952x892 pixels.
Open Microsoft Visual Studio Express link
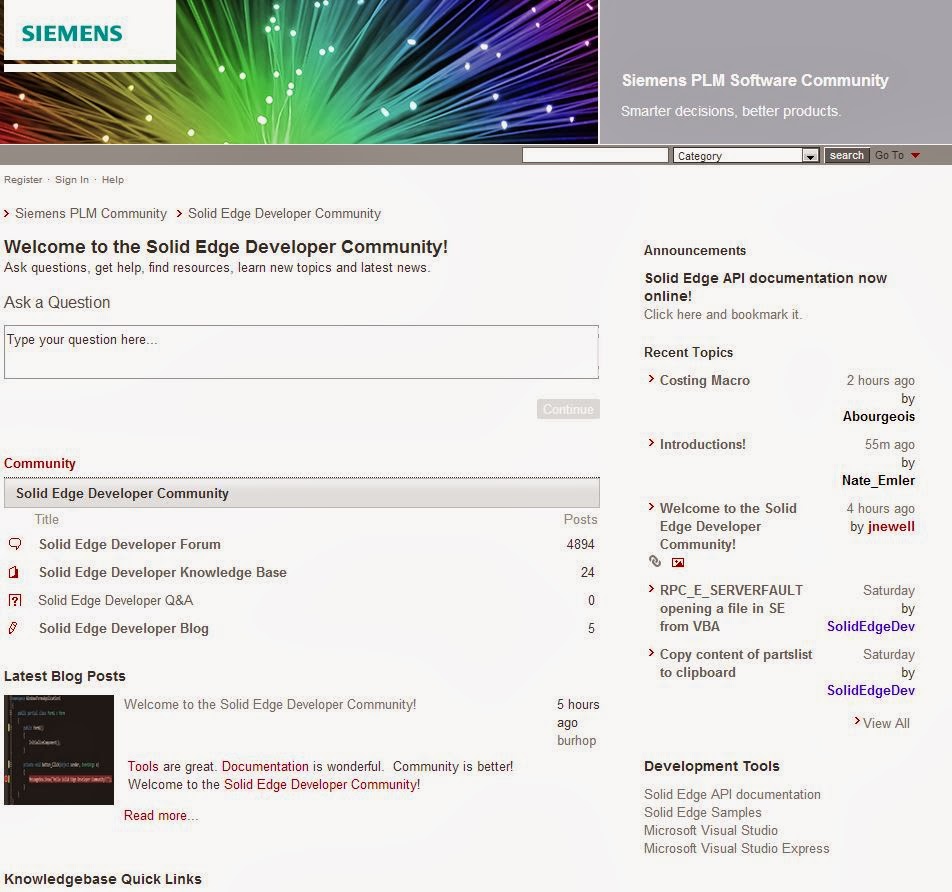click(x=736, y=848)
